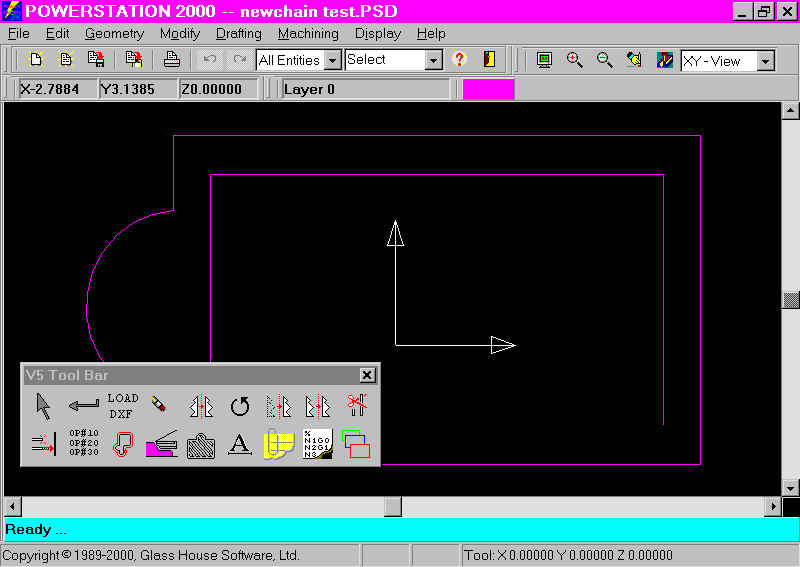Click the New file icon
The width and height of the screenshot is (800, 567).
click(x=36, y=60)
